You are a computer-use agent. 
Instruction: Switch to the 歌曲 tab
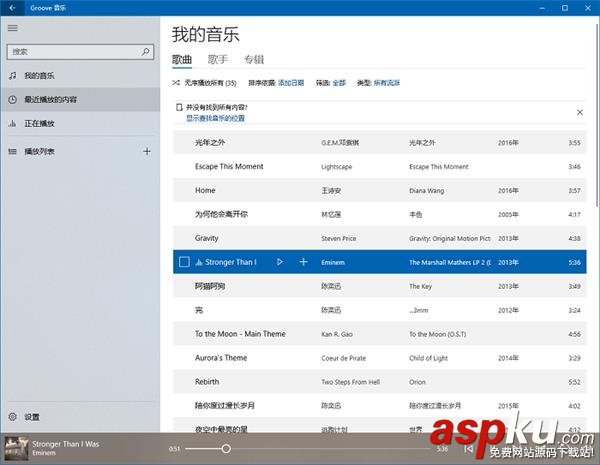[182, 60]
